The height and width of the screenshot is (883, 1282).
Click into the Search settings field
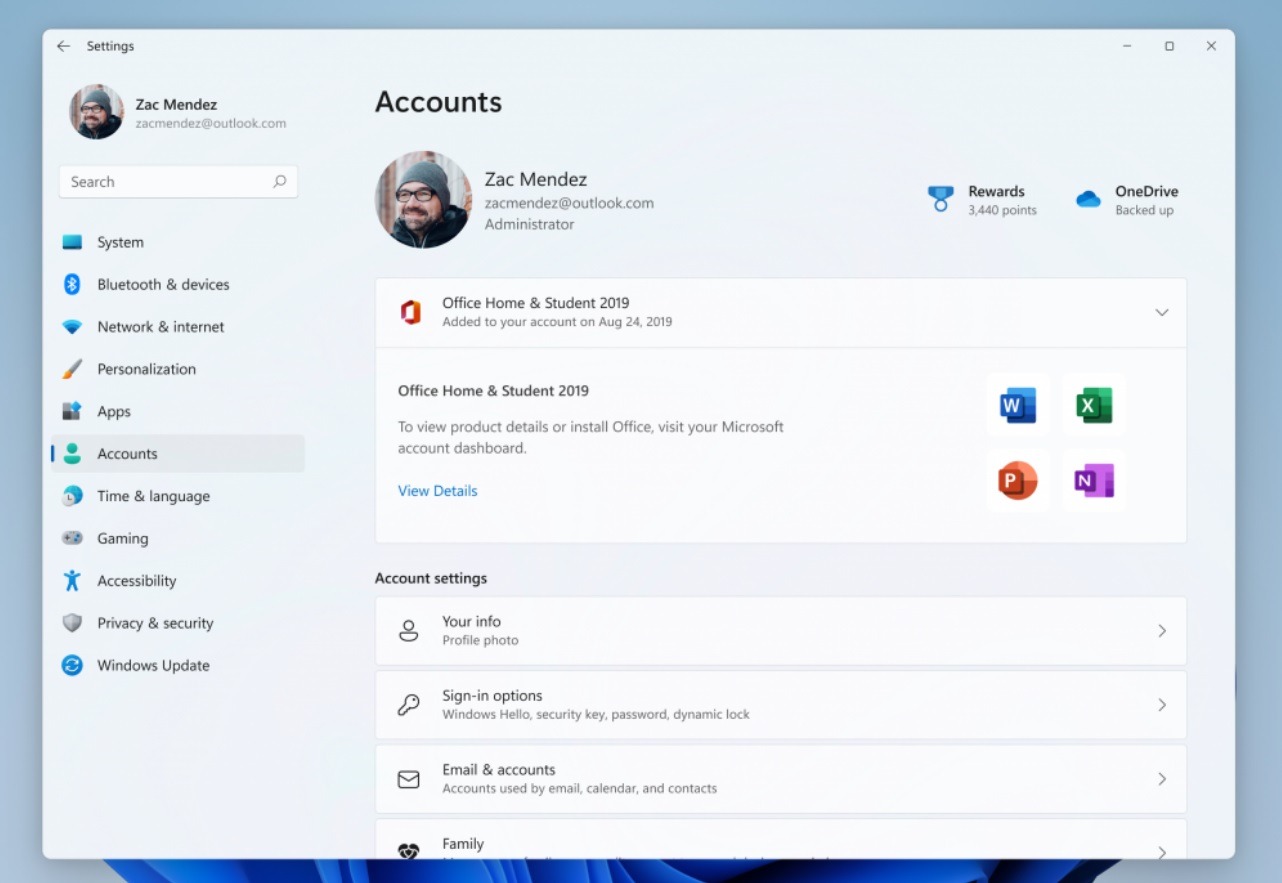click(165, 182)
